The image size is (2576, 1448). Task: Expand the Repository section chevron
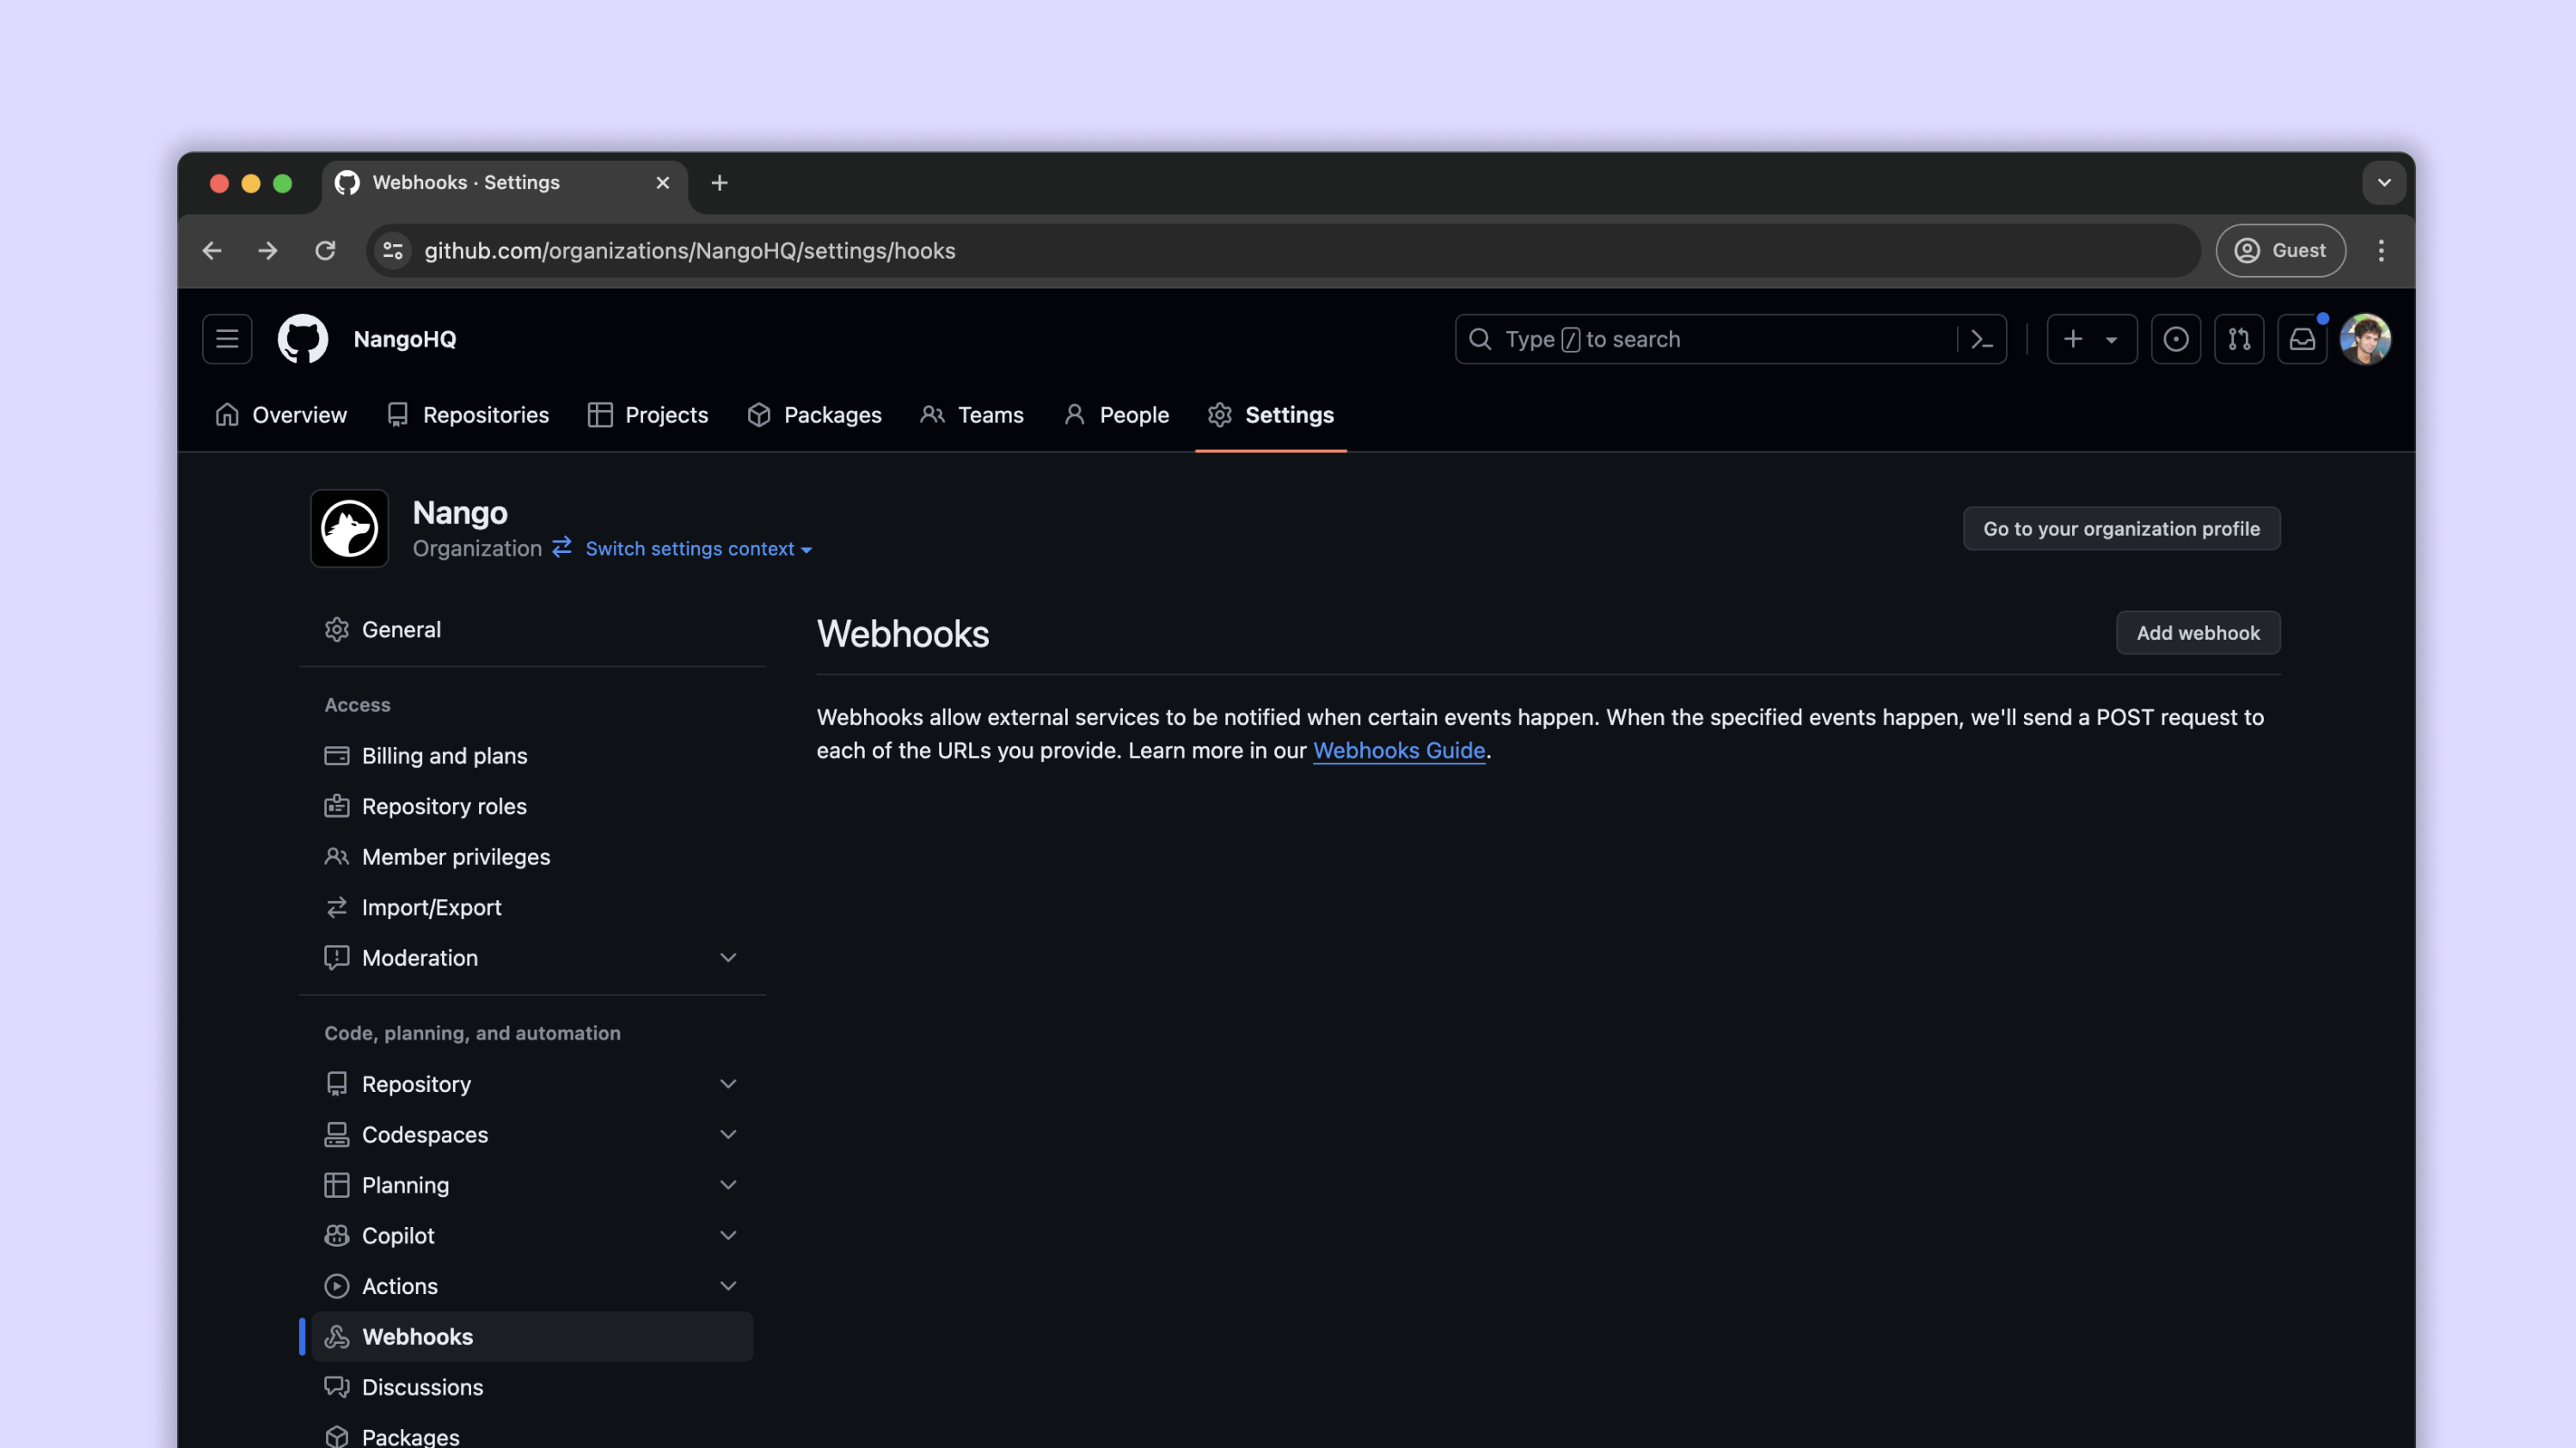click(x=728, y=1084)
